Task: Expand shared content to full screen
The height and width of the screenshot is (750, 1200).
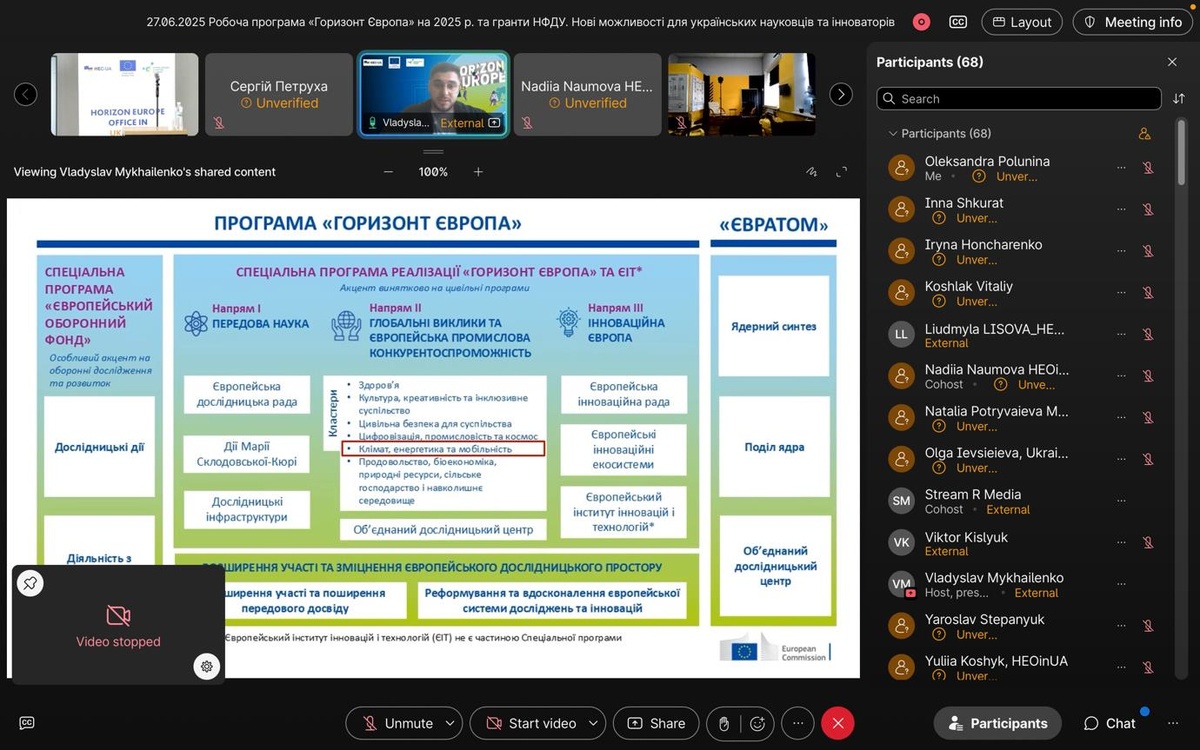Action: (x=842, y=172)
